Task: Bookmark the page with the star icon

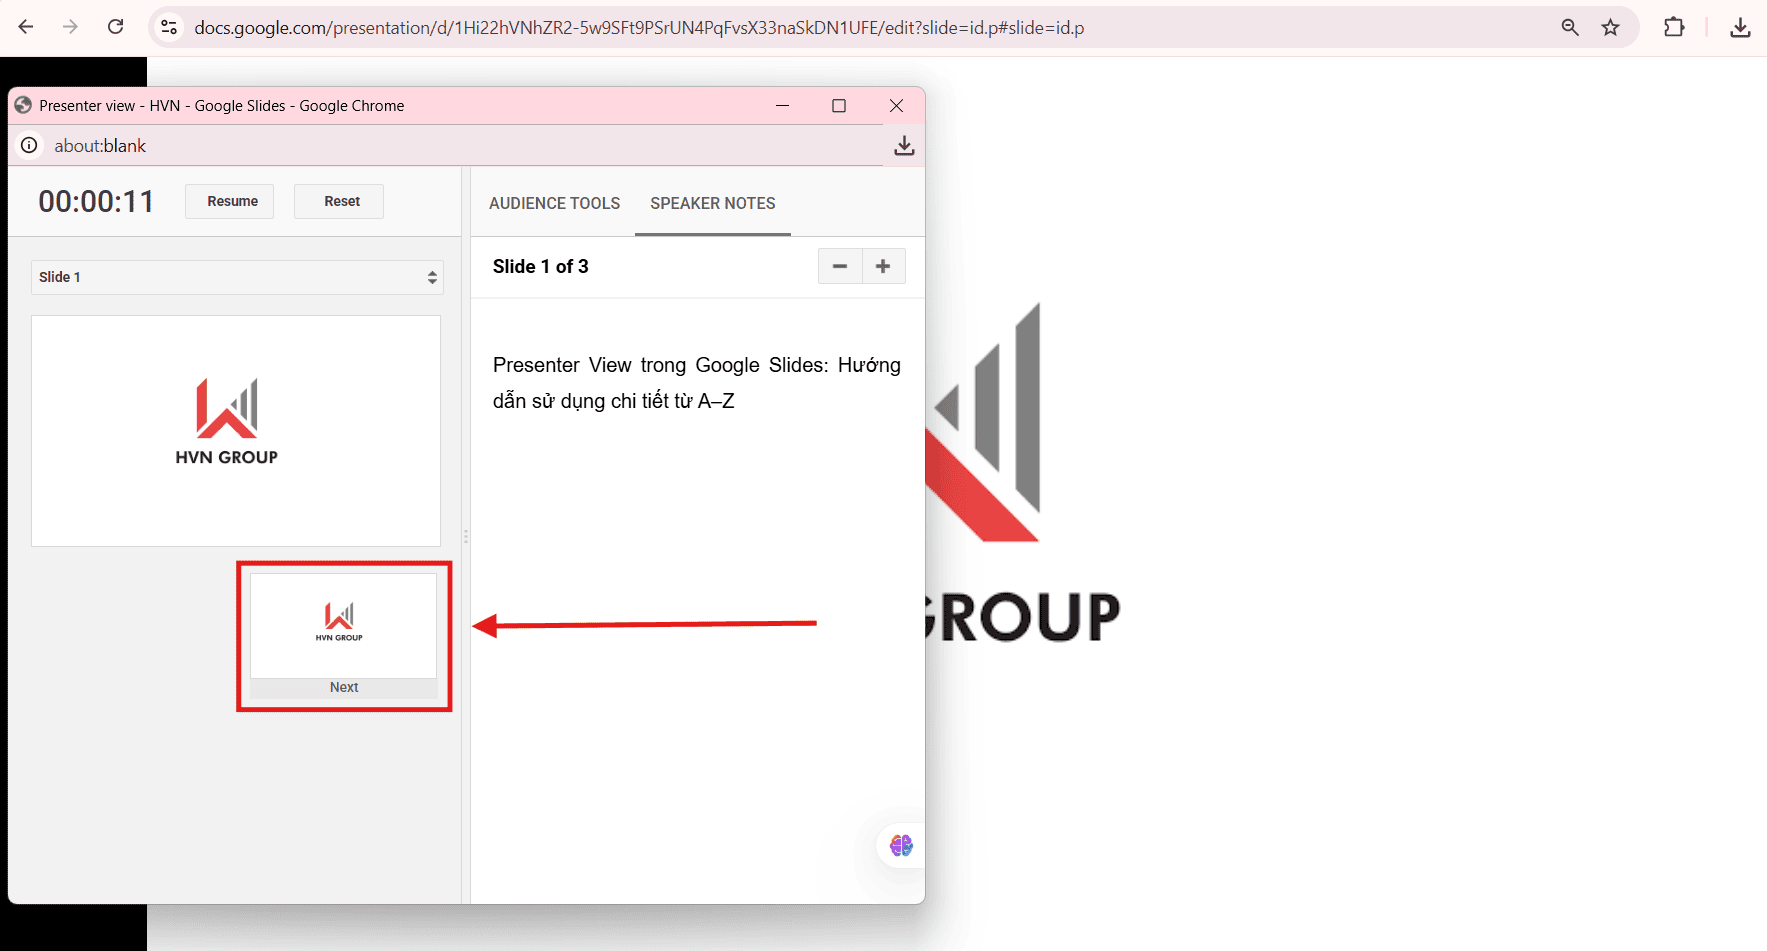Action: tap(1611, 27)
